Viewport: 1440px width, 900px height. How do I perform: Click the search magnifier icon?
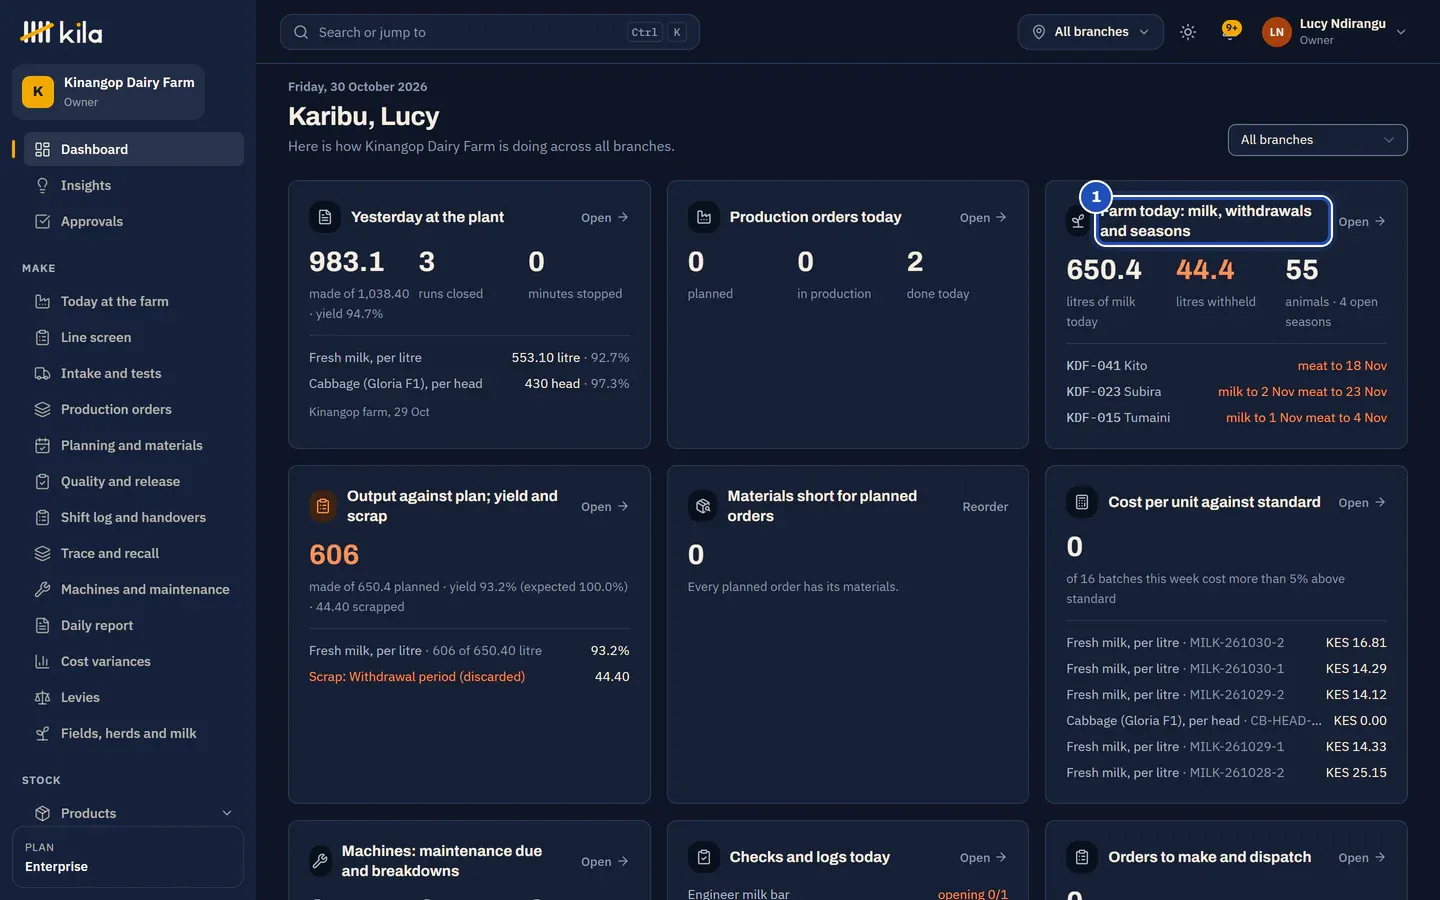pos(301,32)
